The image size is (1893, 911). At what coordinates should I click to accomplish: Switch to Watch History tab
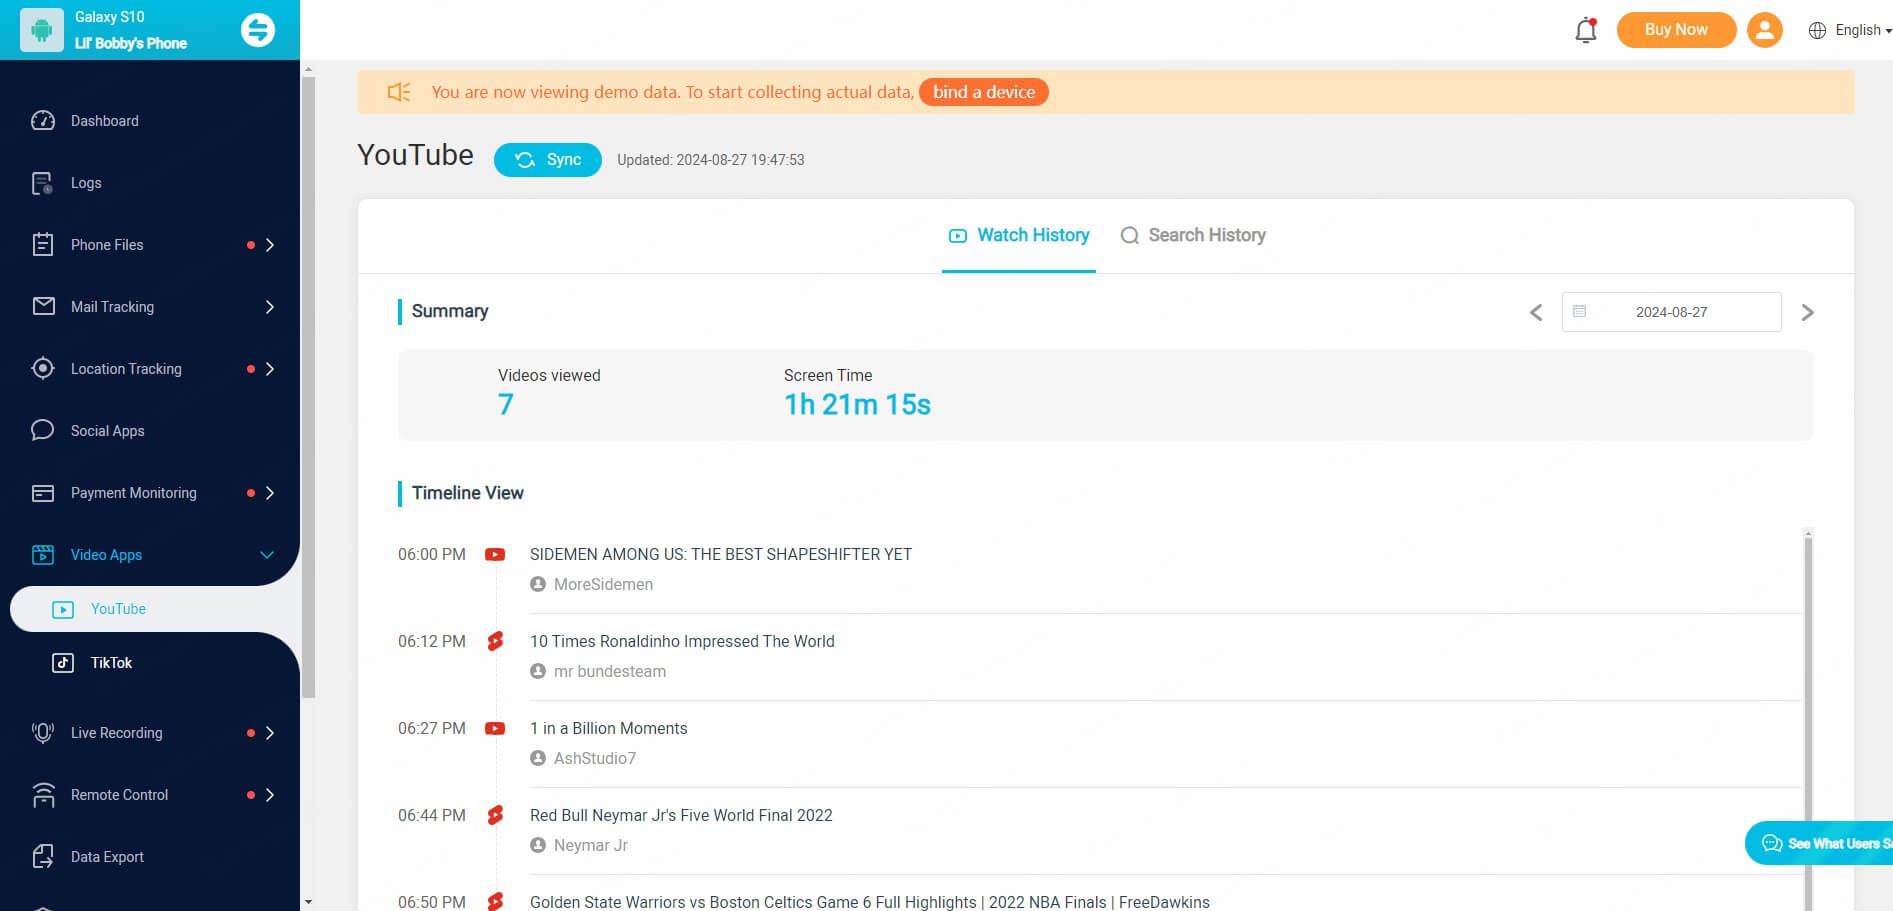(1019, 235)
